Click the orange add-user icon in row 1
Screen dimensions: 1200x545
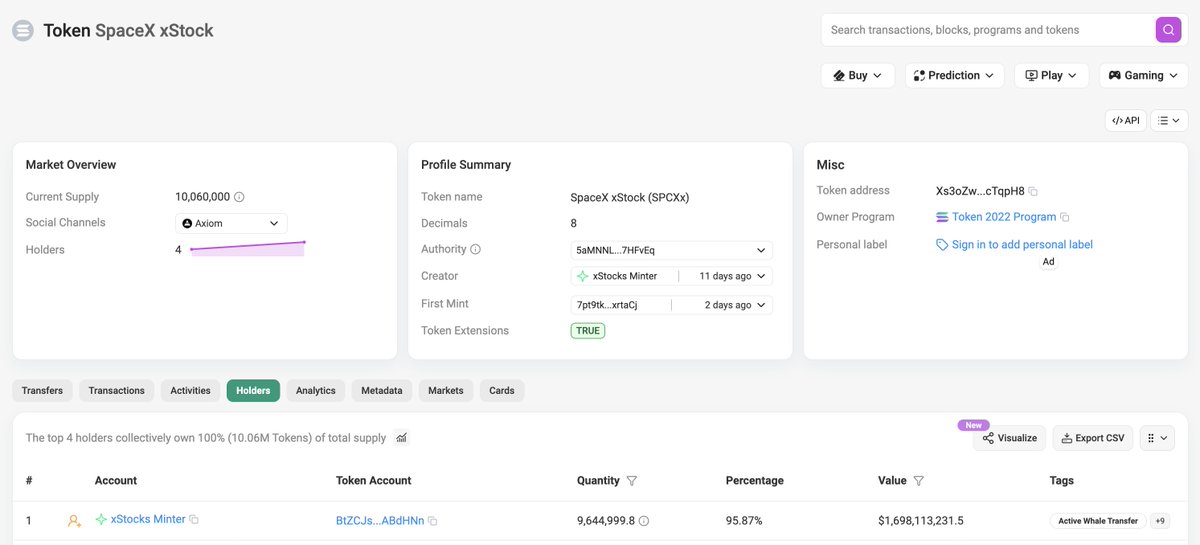[74, 521]
